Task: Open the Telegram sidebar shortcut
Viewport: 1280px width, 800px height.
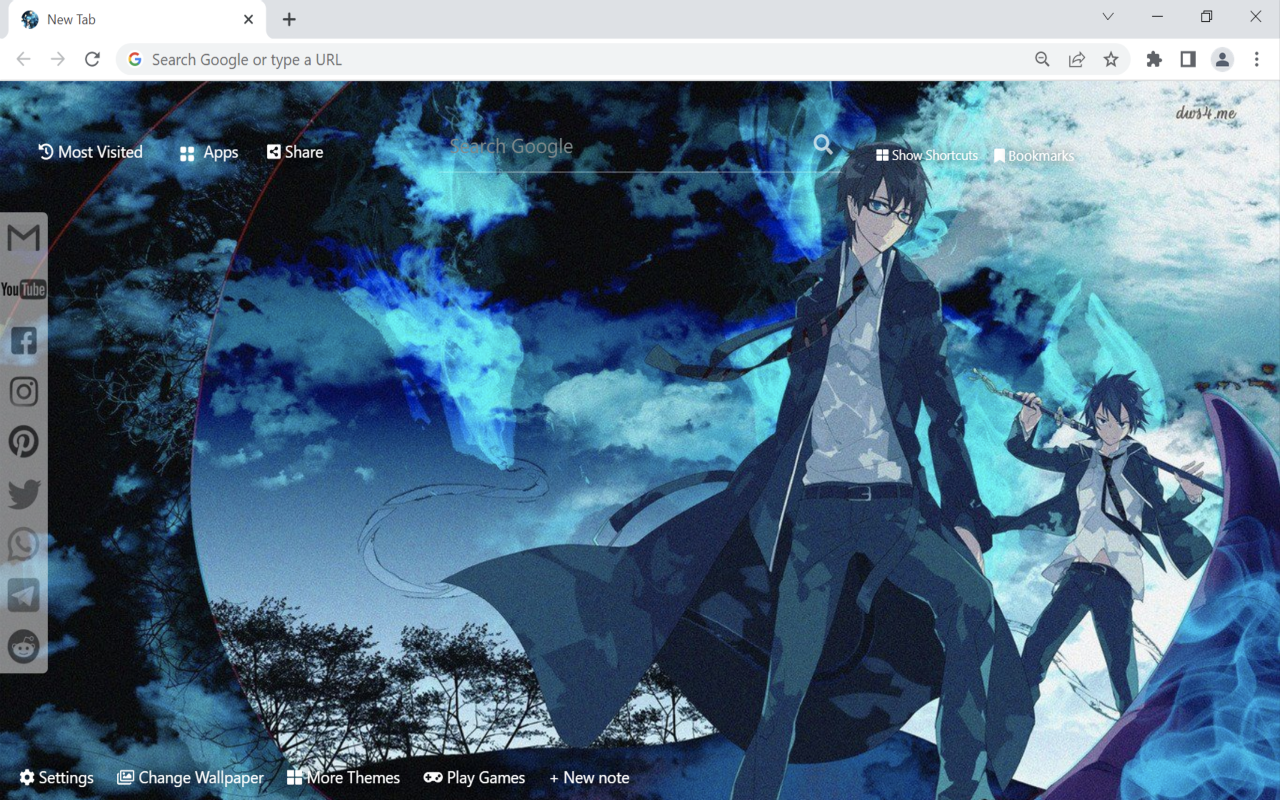Action: point(23,595)
